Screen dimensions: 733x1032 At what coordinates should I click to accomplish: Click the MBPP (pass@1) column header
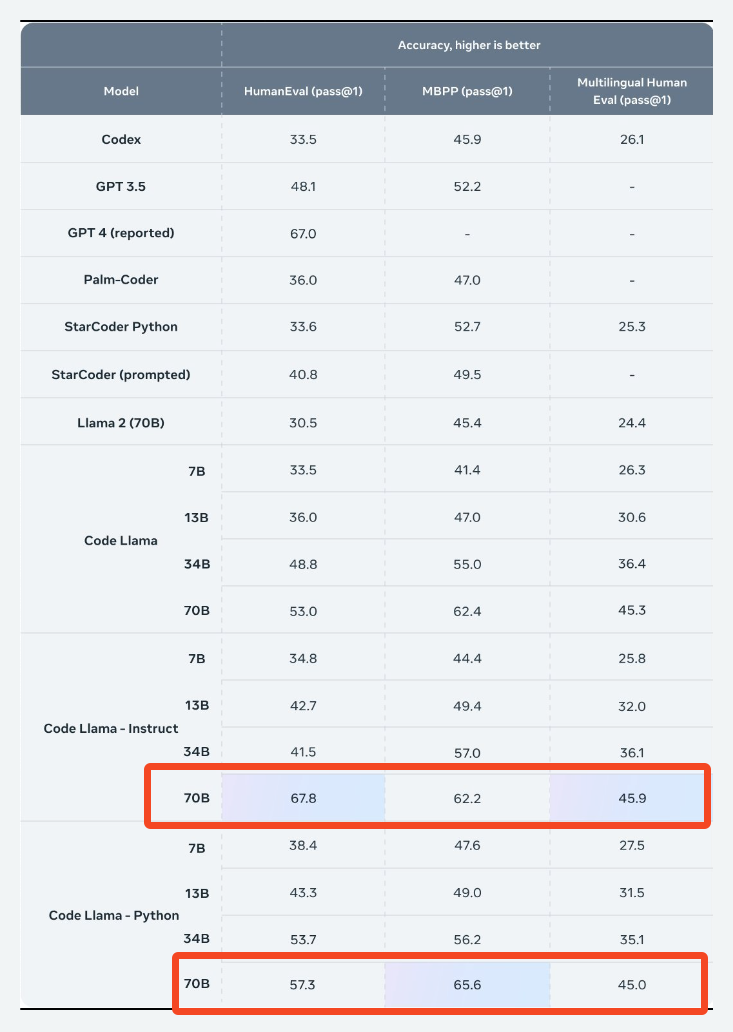click(468, 91)
